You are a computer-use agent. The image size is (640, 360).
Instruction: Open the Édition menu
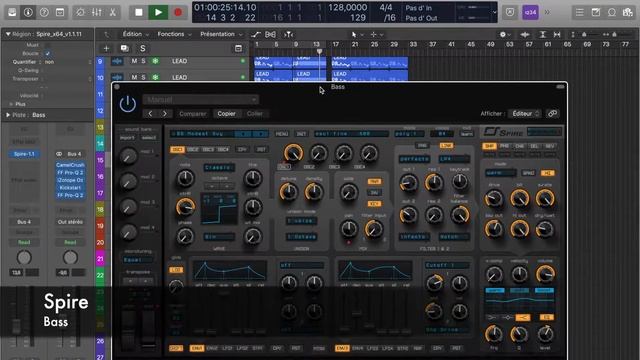click(136, 34)
